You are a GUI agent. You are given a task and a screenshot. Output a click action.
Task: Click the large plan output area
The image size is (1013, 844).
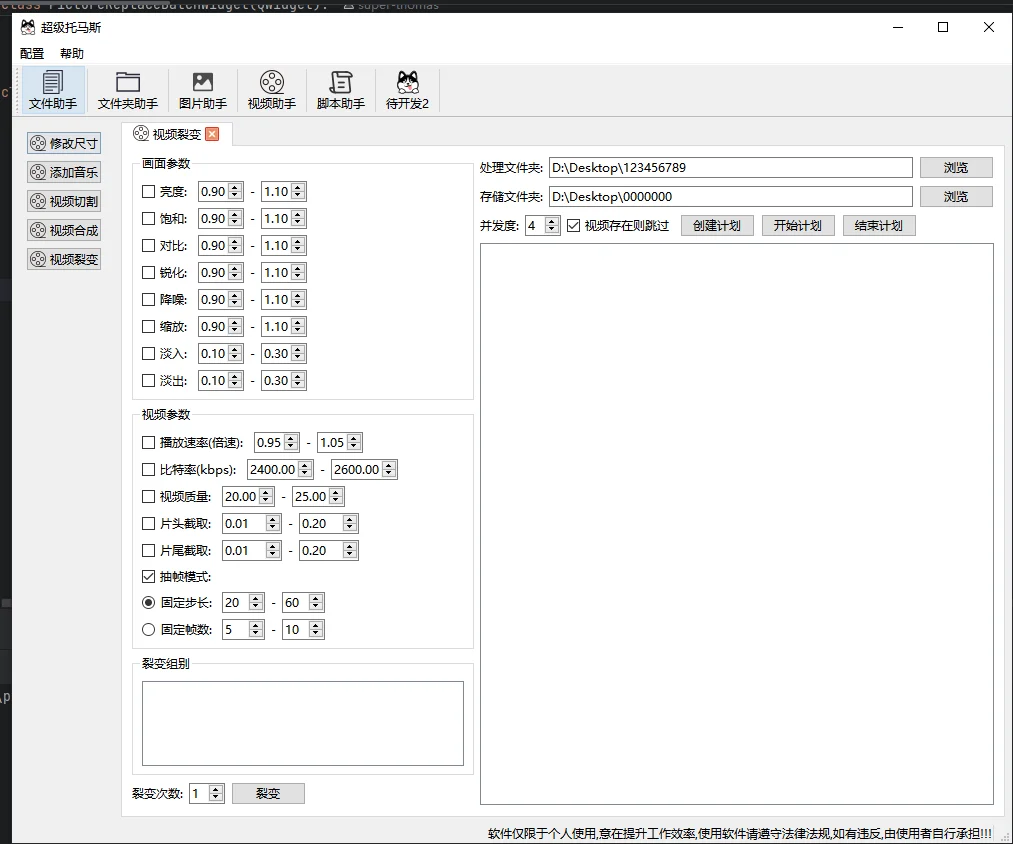736,523
